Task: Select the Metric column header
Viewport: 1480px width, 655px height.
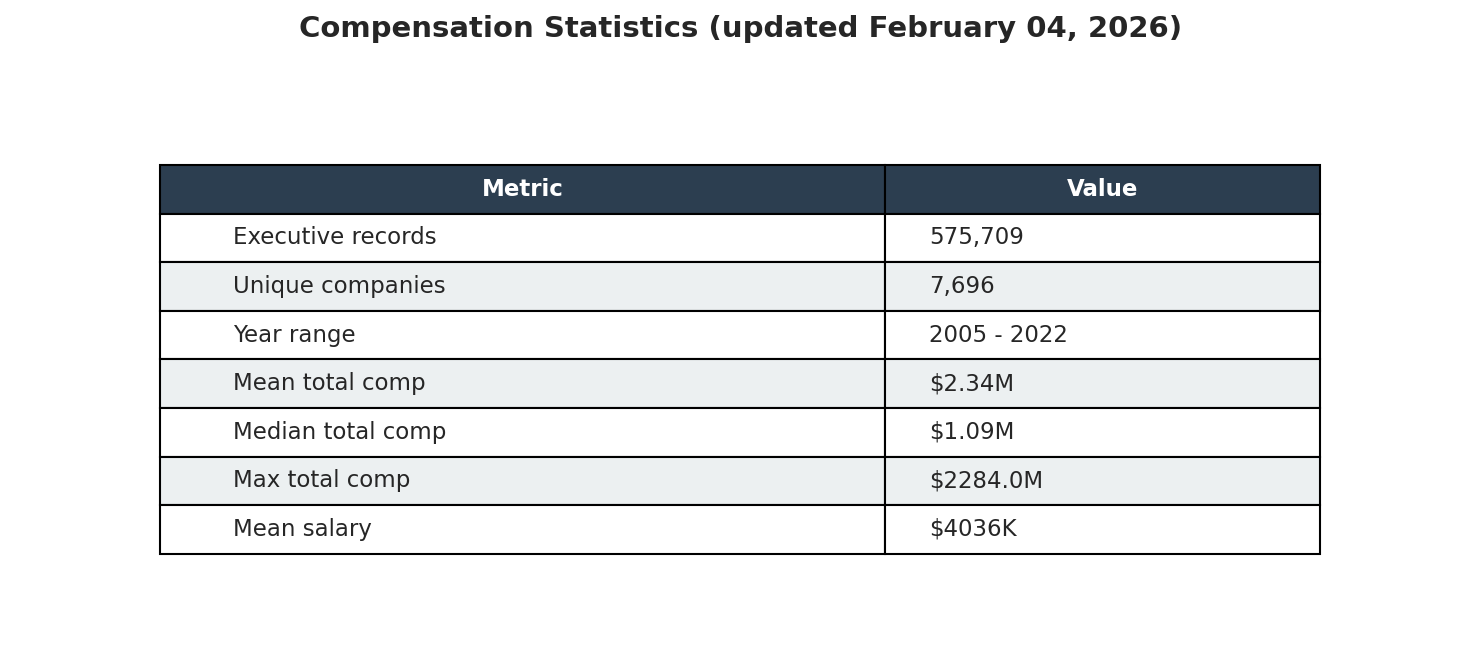Action: pyautogui.click(x=522, y=189)
